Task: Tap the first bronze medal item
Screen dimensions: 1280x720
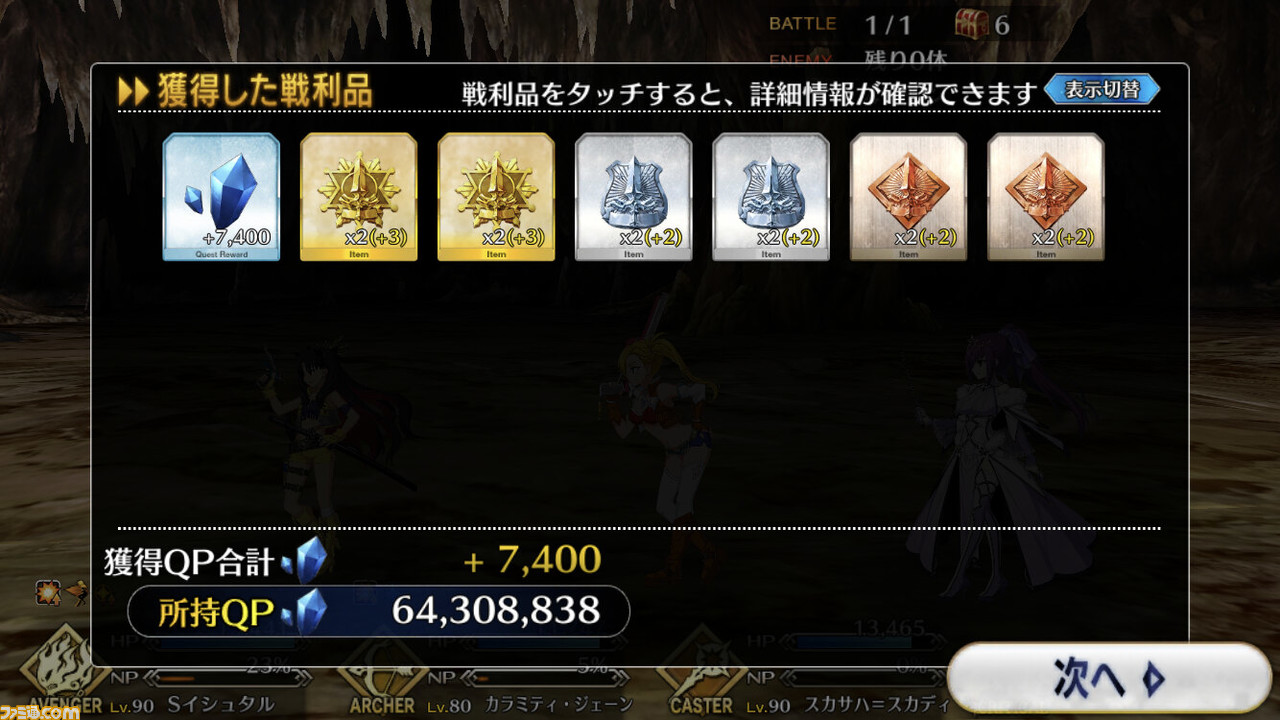Action: [908, 197]
